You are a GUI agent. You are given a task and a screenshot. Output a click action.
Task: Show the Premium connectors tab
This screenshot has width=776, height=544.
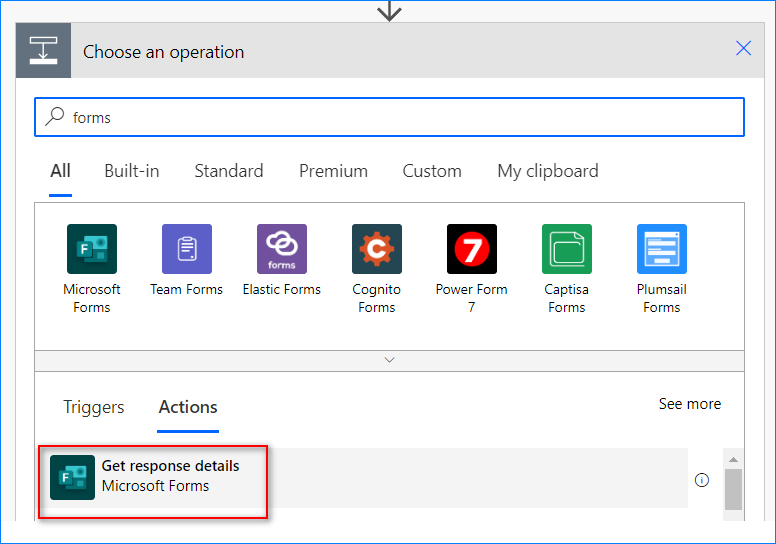333,171
